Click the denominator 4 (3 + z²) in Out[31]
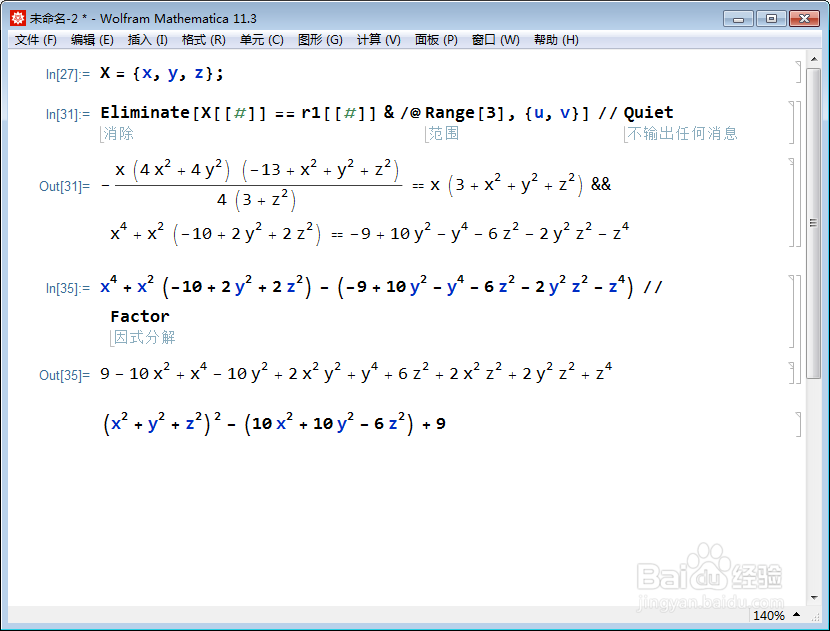The image size is (830, 631). point(256,200)
